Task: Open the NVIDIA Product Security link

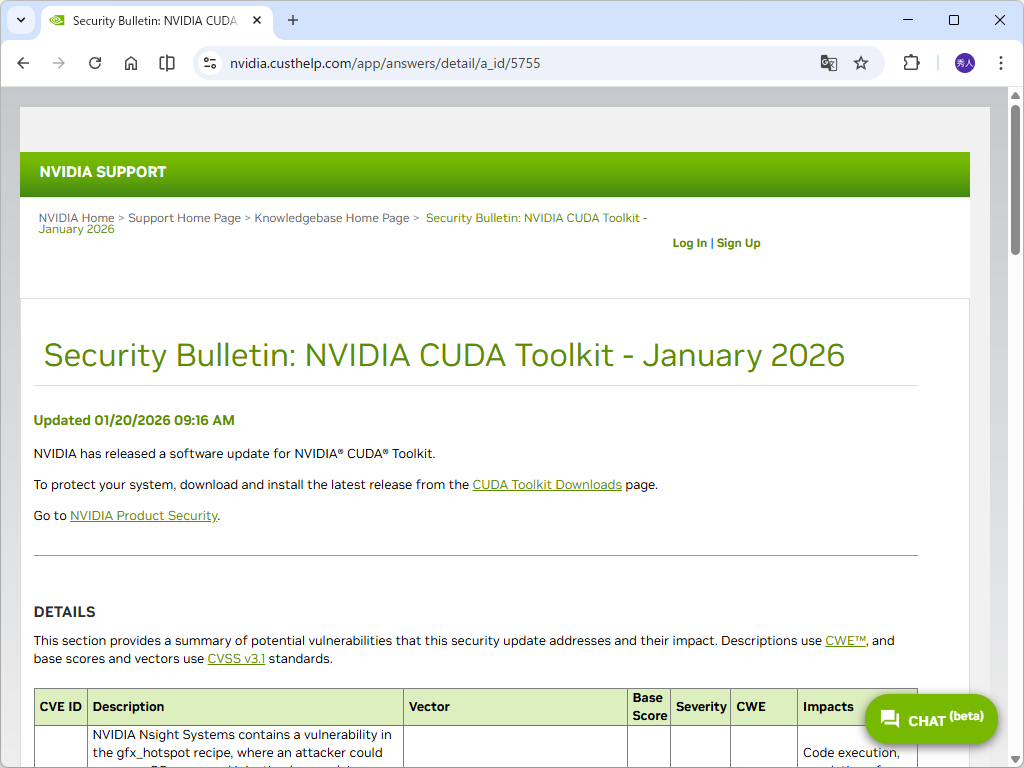Action: click(144, 515)
